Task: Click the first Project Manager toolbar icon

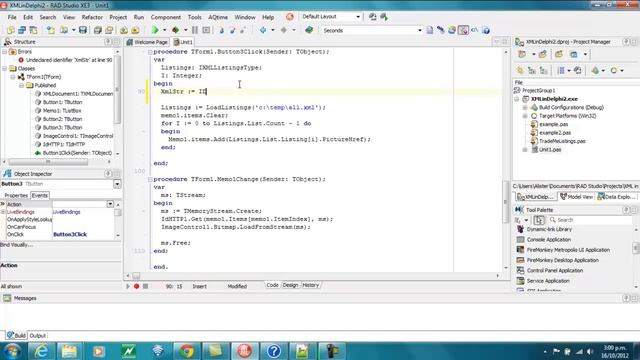Action: click(x=522, y=54)
